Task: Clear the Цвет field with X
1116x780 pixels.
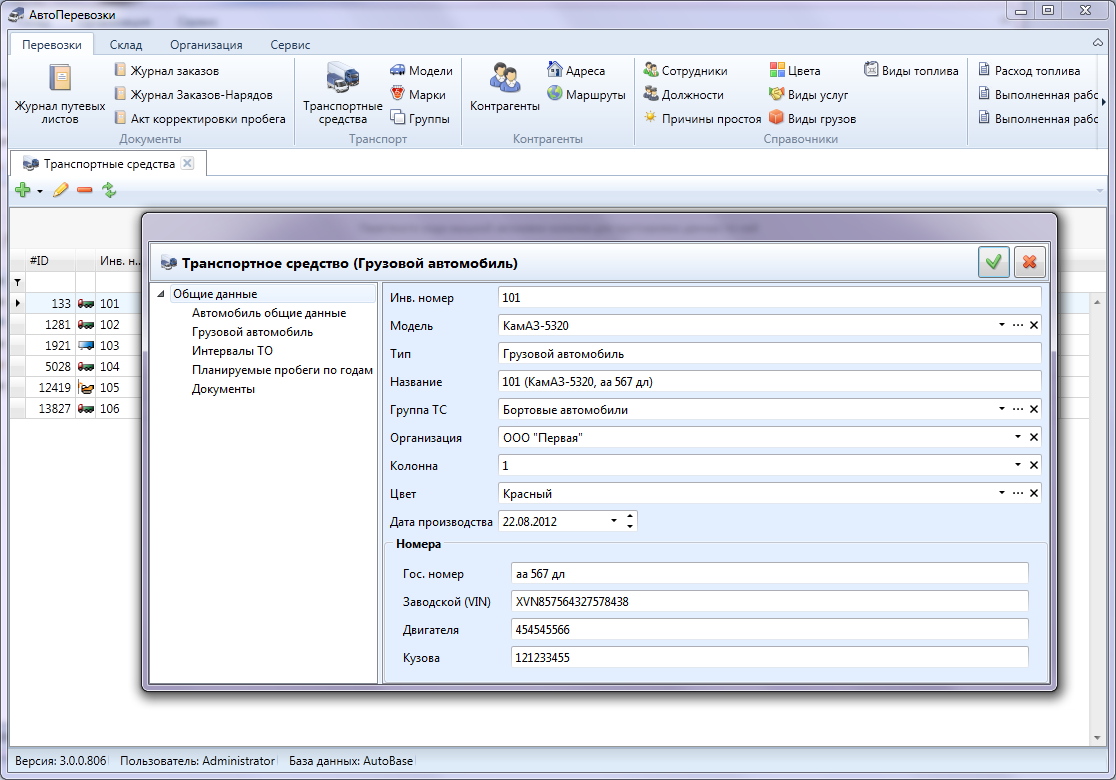Action: pyautogui.click(x=1034, y=493)
